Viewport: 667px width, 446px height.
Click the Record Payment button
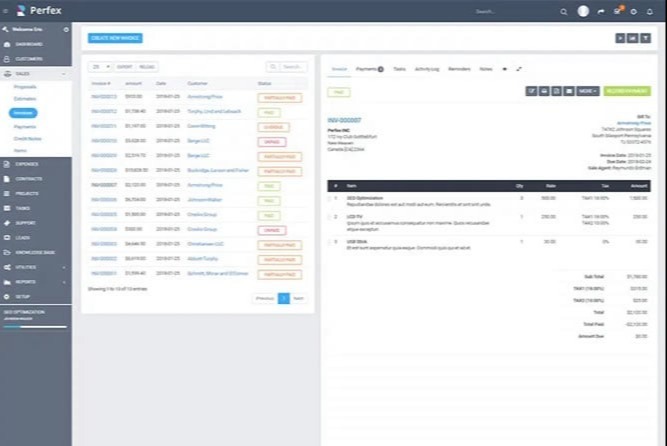point(627,91)
